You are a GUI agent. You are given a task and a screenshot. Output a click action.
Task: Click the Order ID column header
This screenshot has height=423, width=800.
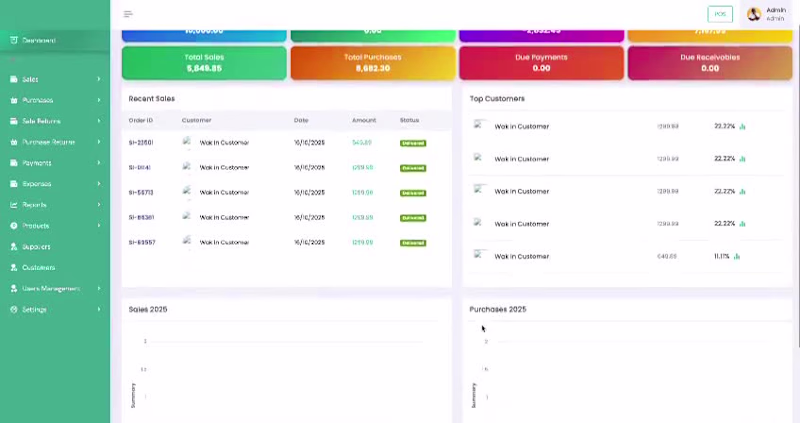click(x=141, y=120)
